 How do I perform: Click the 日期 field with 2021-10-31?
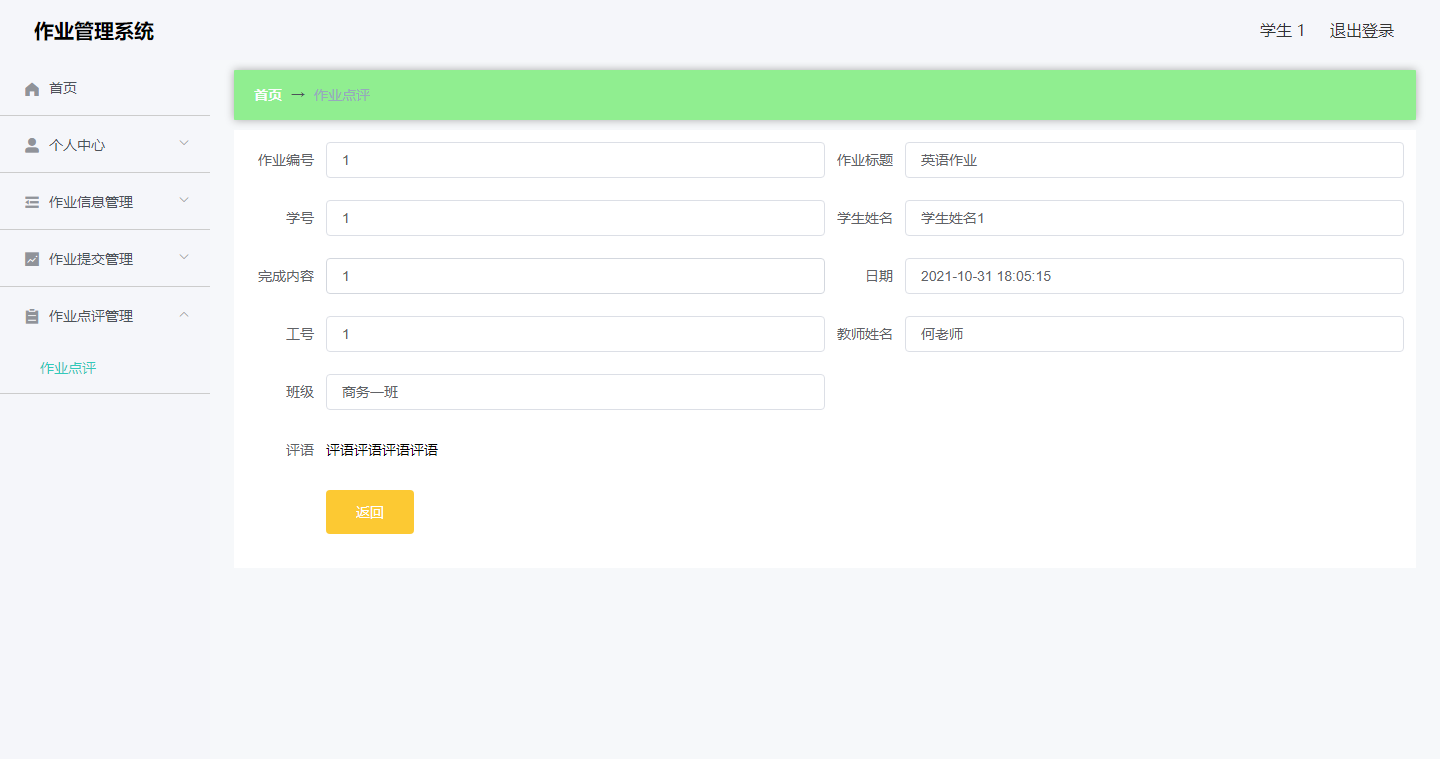(x=1154, y=276)
